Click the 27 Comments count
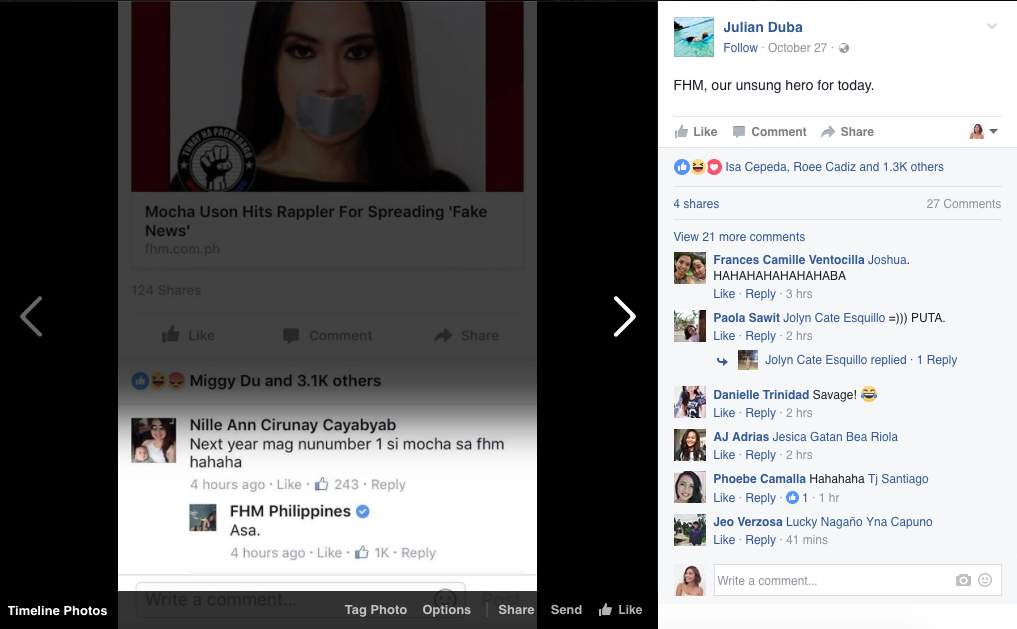 pyautogui.click(x=963, y=204)
